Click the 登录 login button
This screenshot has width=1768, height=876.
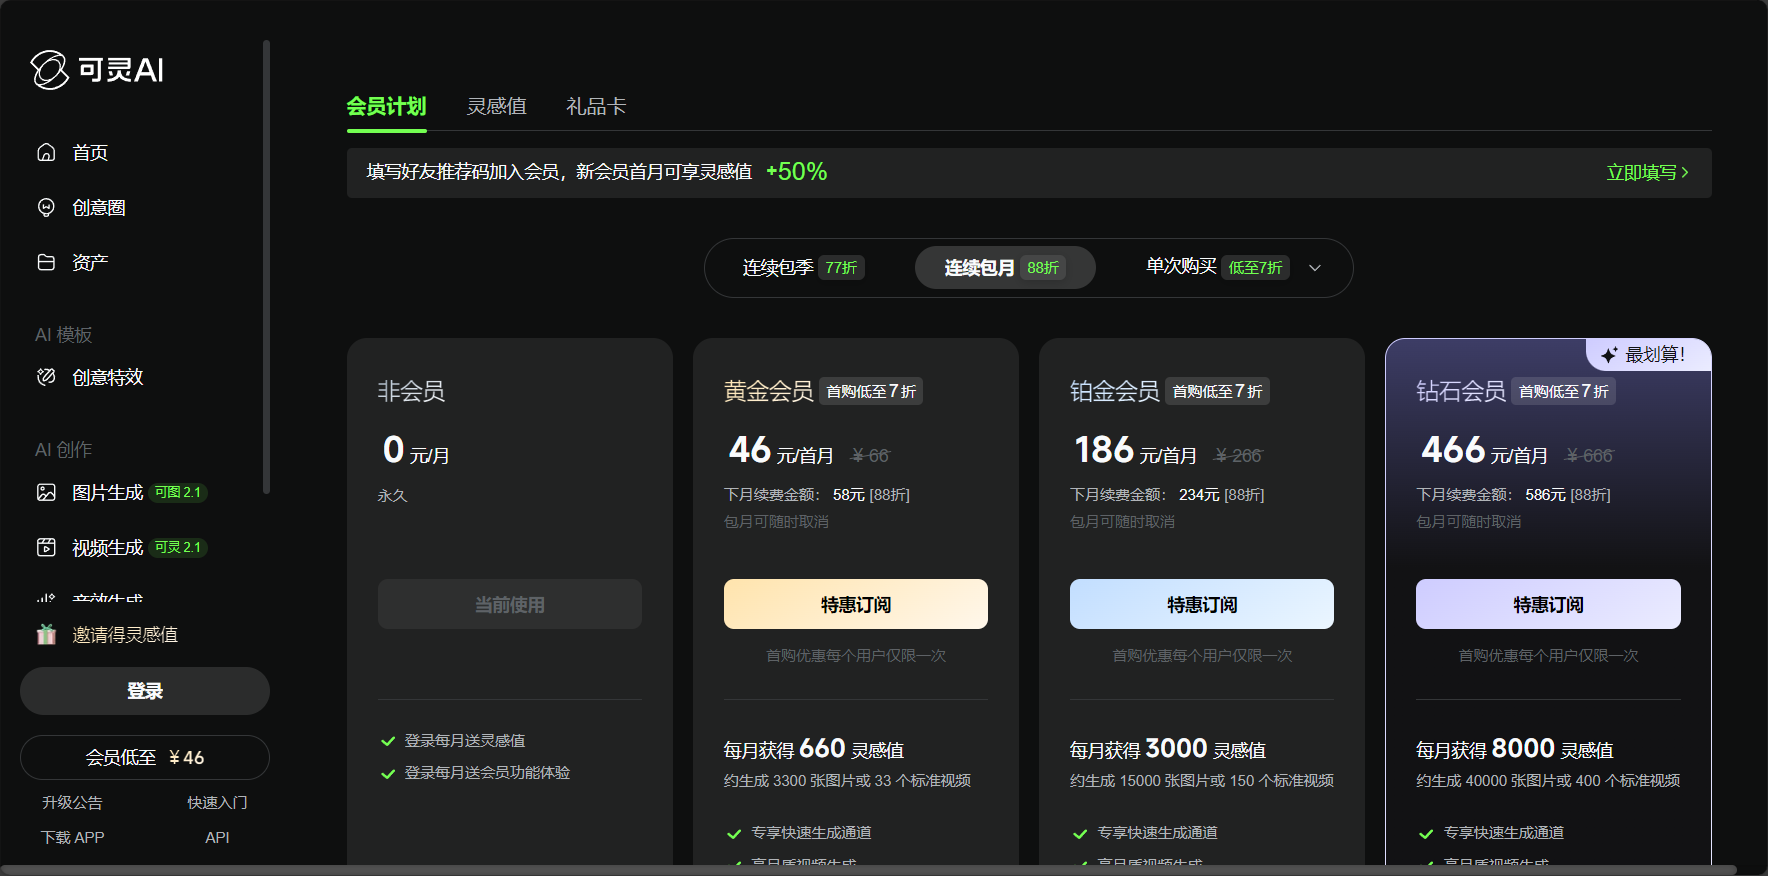(x=145, y=691)
